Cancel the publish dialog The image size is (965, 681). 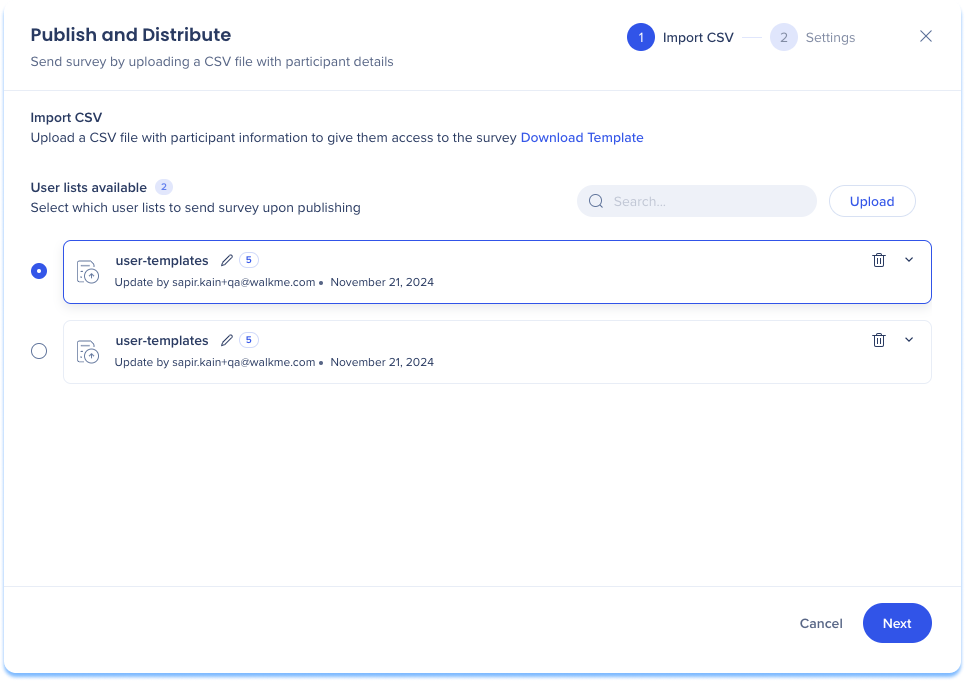click(821, 623)
